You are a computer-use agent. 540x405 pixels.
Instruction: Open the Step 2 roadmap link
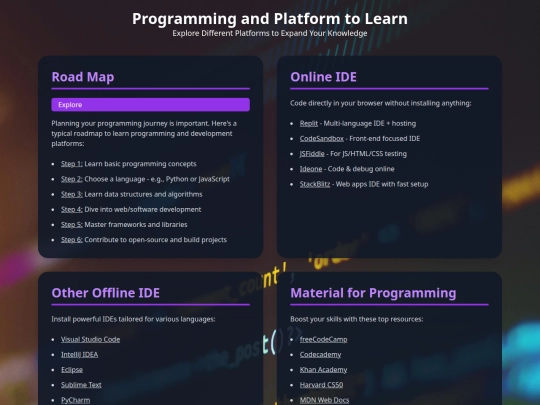pyautogui.click(x=72, y=179)
